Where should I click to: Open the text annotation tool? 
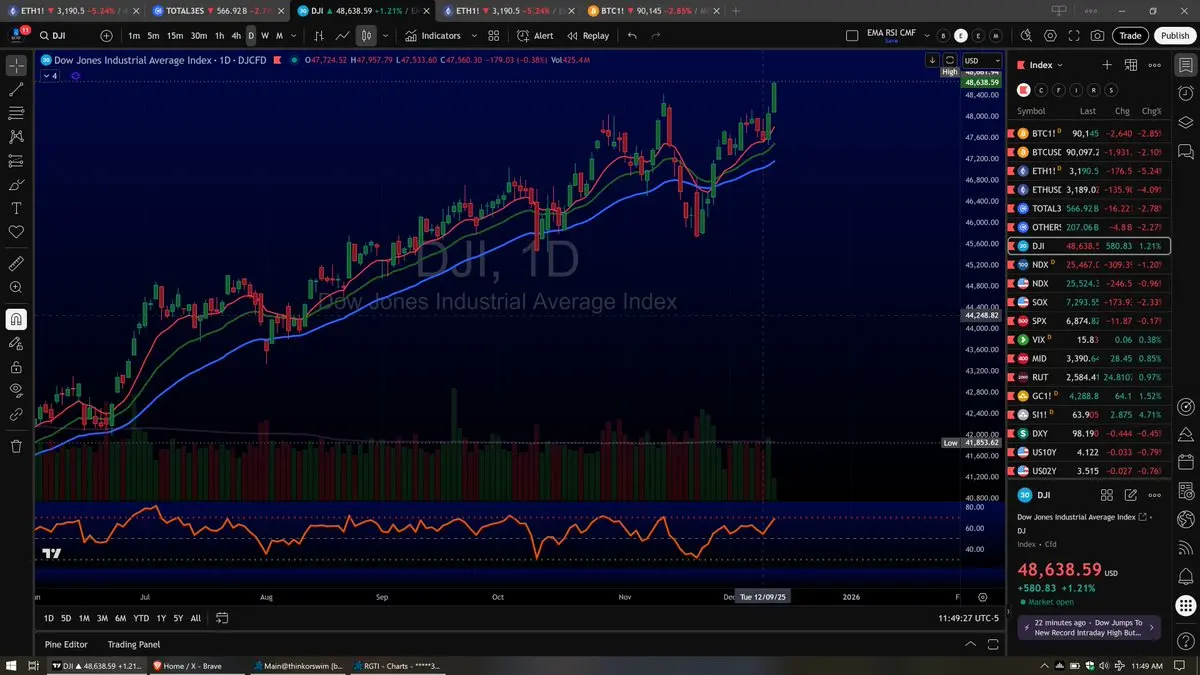[x=16, y=208]
